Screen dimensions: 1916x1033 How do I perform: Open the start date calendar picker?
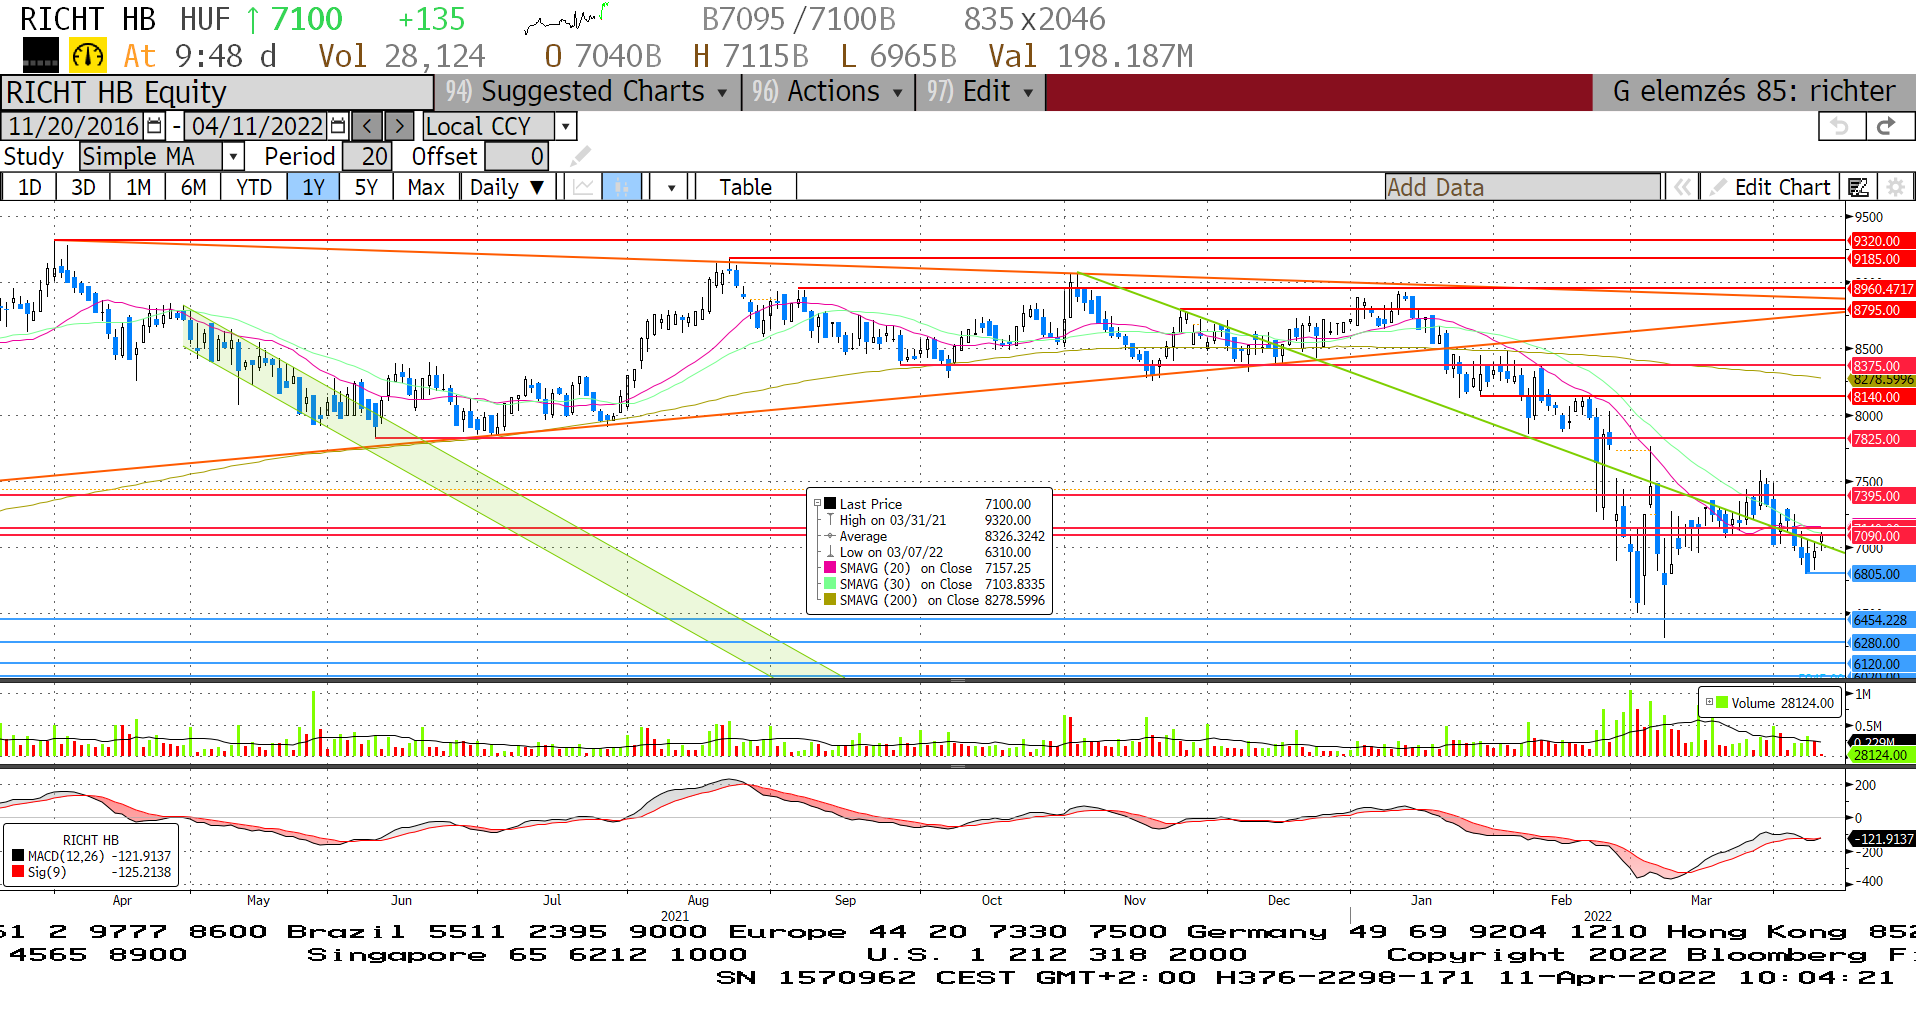154,126
